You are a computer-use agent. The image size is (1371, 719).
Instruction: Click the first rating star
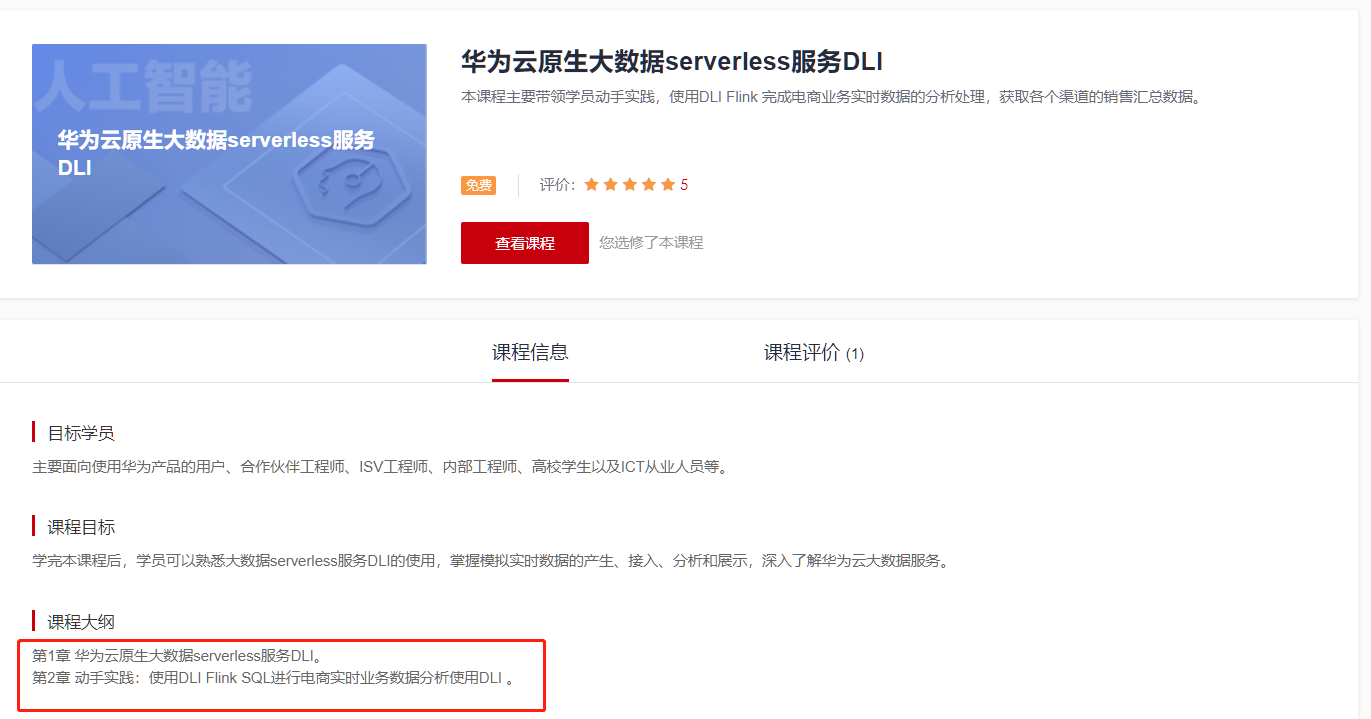coord(591,185)
